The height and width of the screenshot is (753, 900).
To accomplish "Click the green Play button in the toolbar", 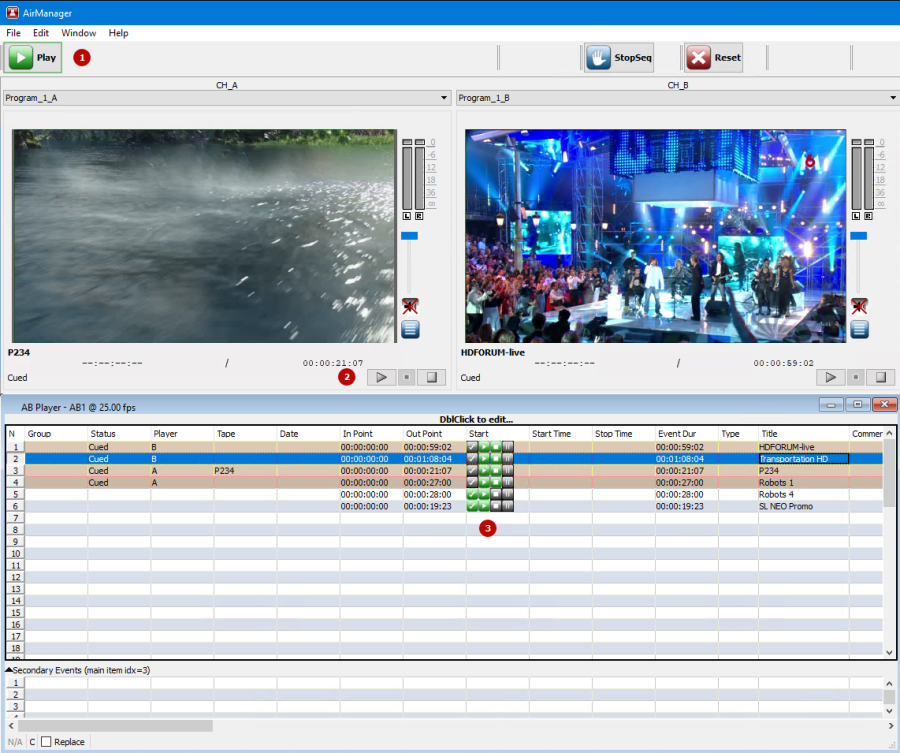I will point(33,57).
